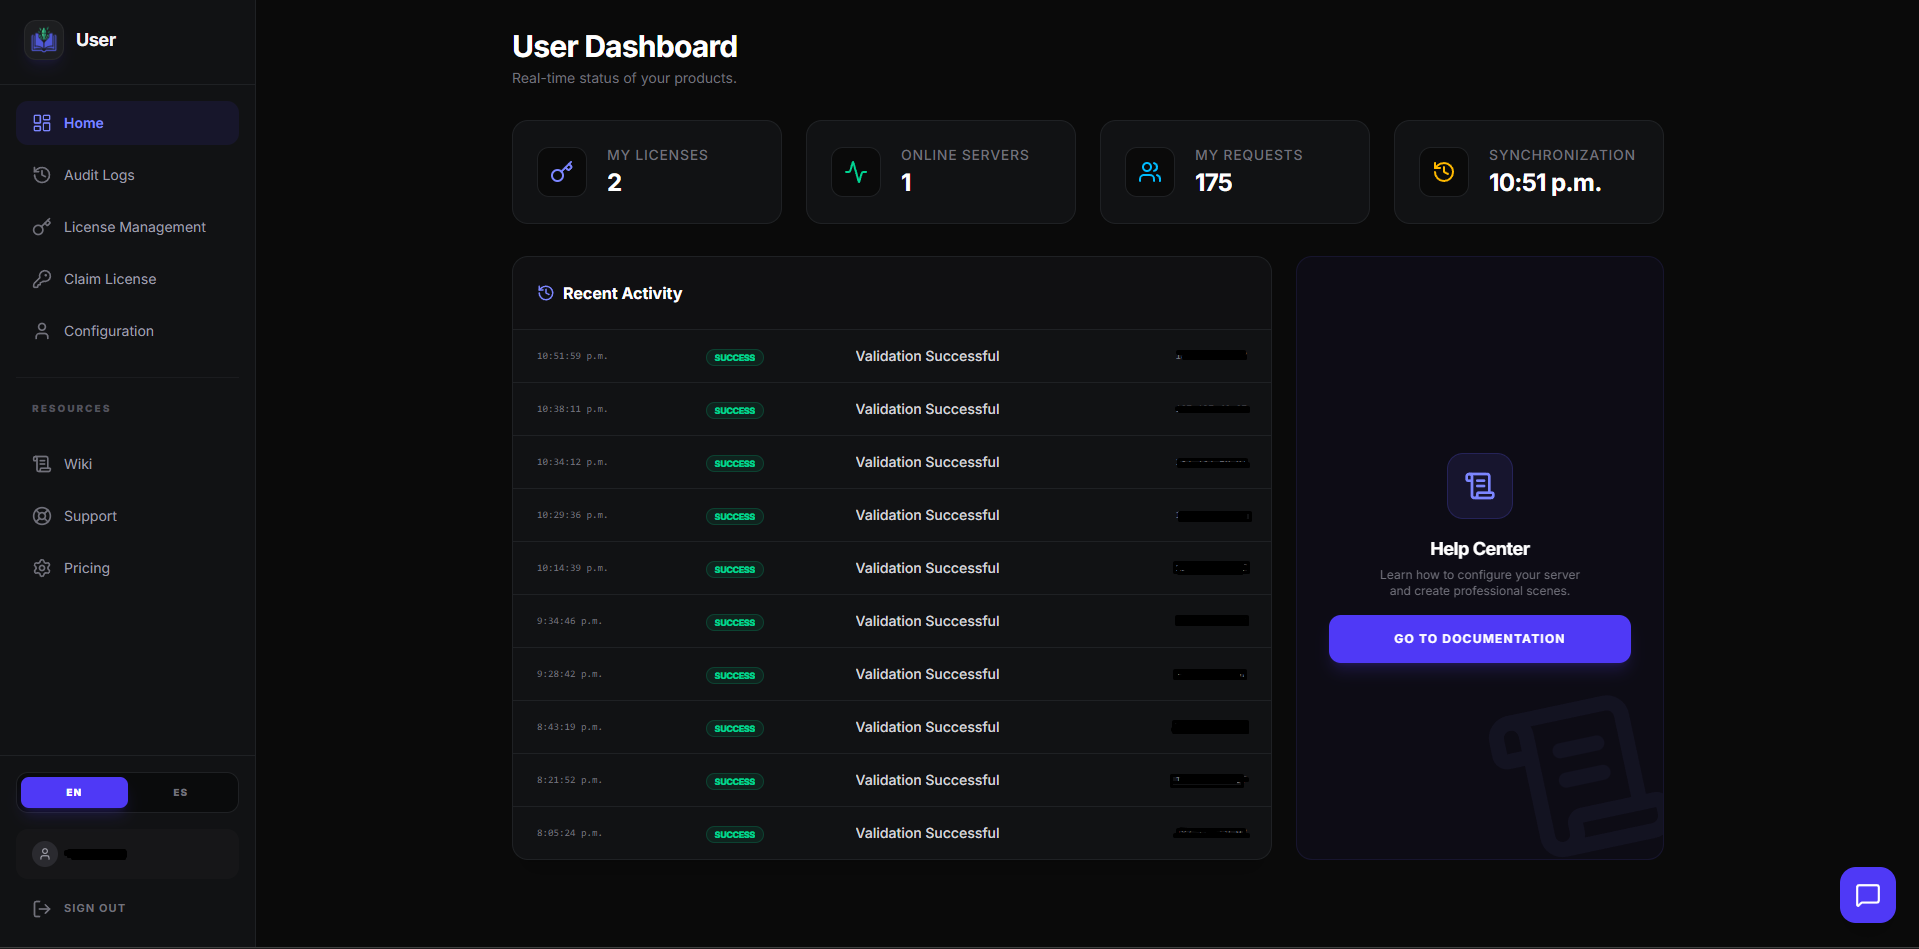Click the Recent Activity history icon
Image resolution: width=1919 pixels, height=949 pixels.
546,293
